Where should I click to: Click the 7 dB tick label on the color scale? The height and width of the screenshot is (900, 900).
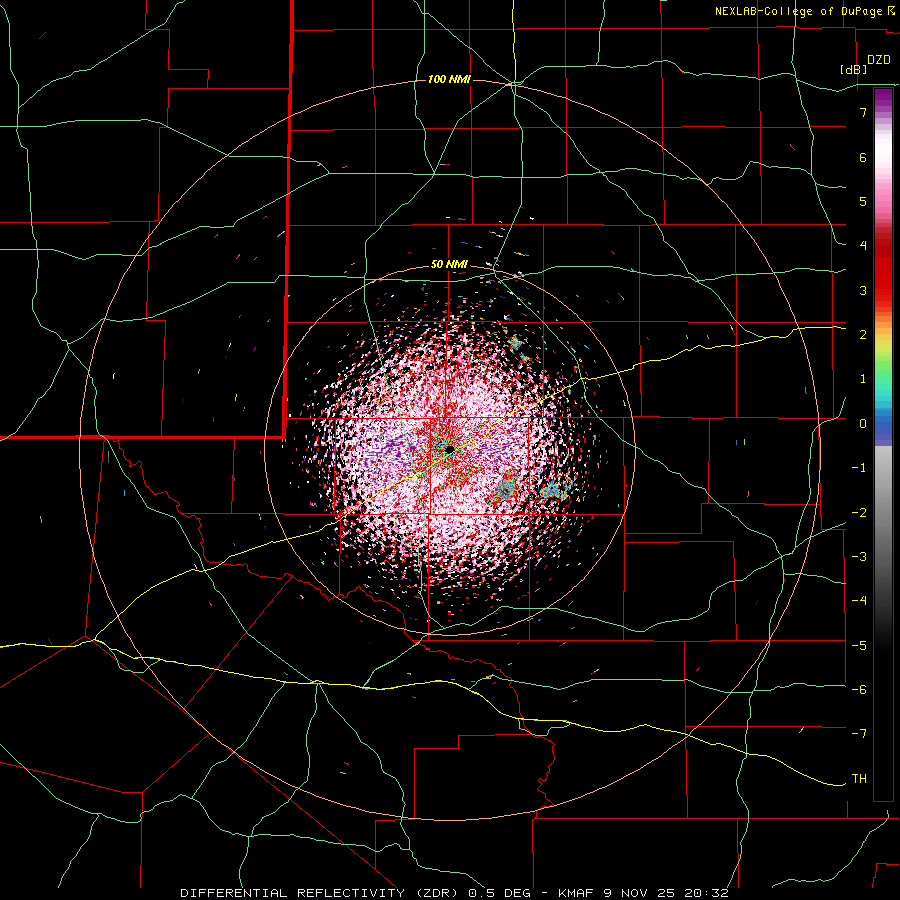[863, 112]
